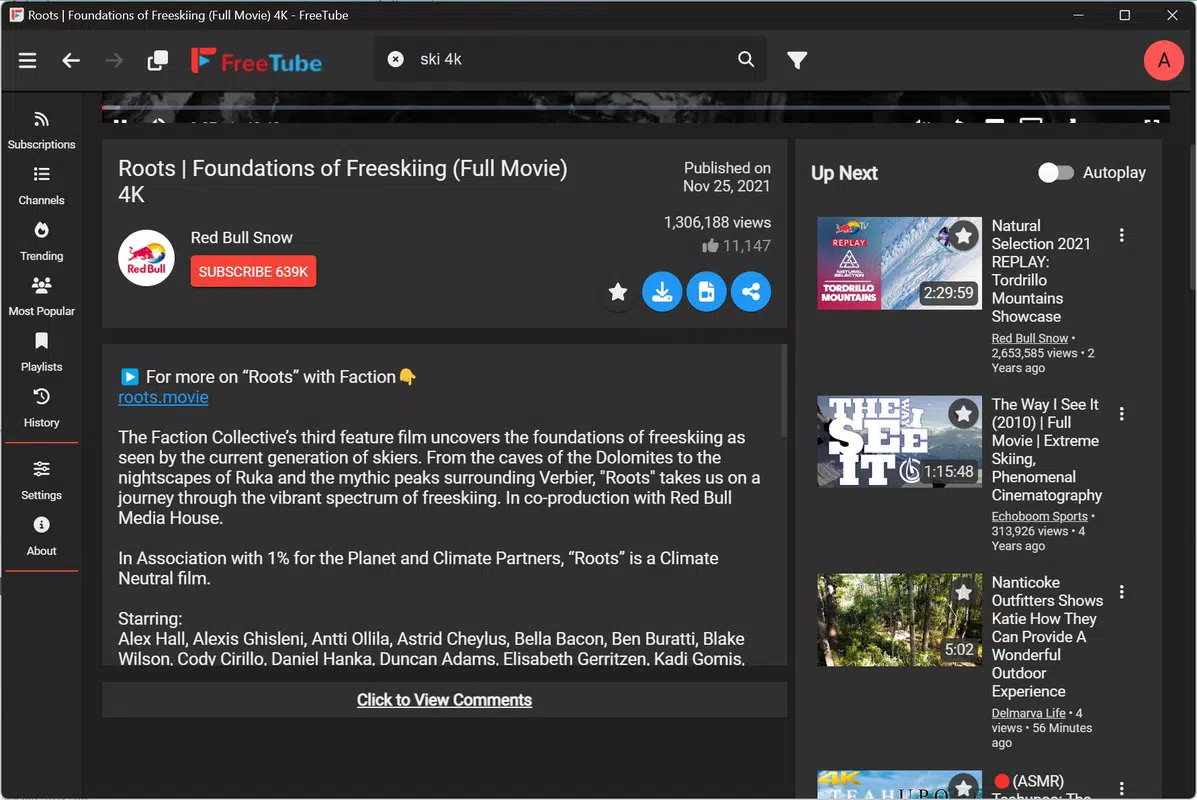The image size is (1197, 800).
Task: Seek using the video progress bar
Action: pos(636,107)
